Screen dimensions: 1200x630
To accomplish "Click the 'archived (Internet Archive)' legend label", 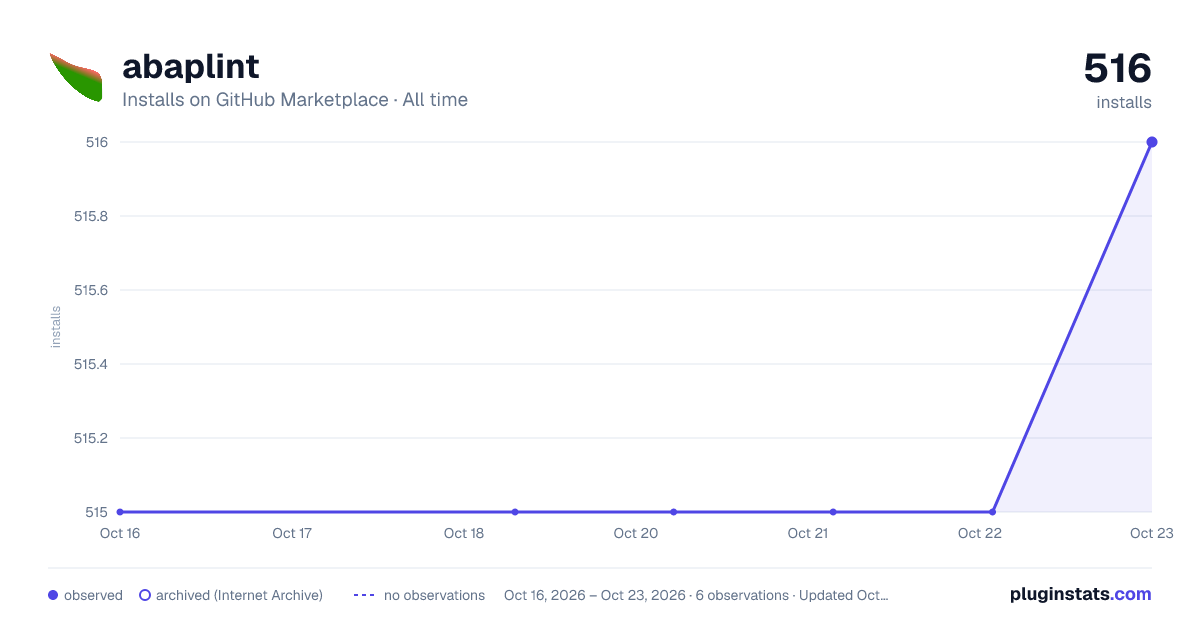I will pyautogui.click(x=239, y=595).
